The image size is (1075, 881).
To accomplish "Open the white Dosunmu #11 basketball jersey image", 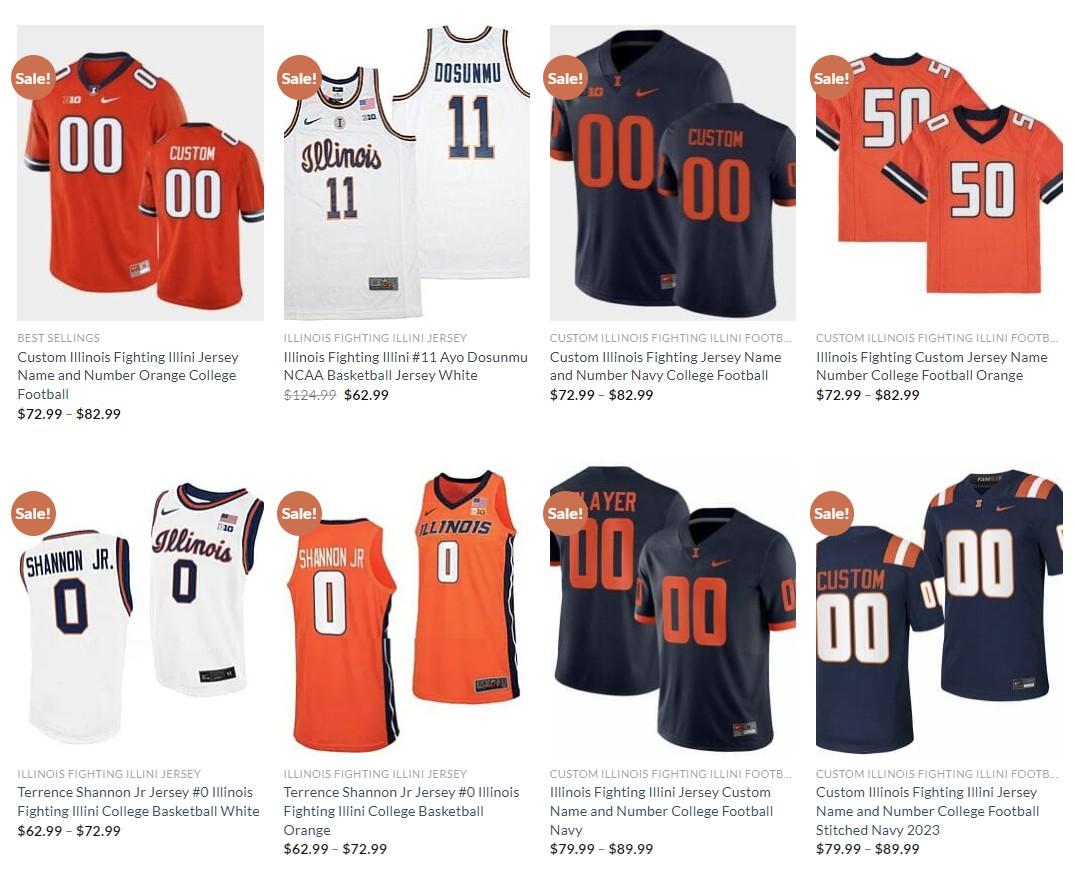I will tap(407, 173).
